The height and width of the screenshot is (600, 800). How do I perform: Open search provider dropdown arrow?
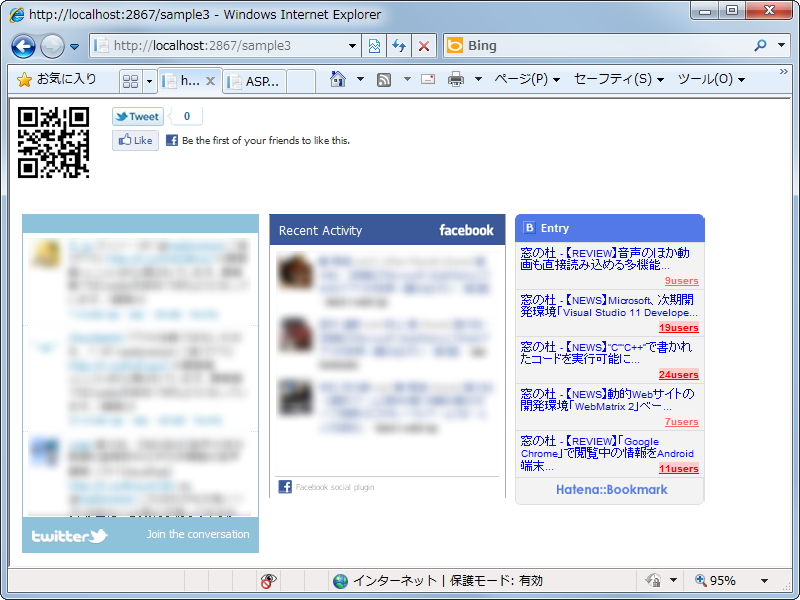coord(781,45)
